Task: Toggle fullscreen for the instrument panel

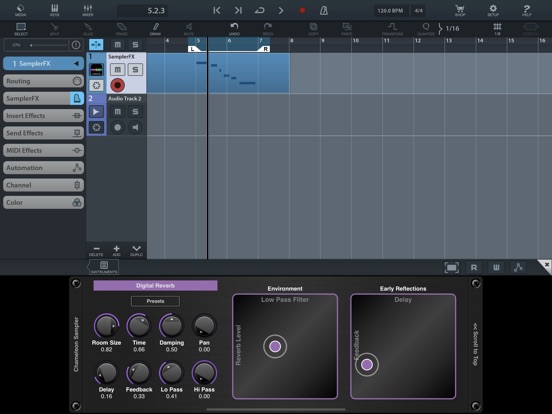Action: pyautogui.click(x=451, y=268)
